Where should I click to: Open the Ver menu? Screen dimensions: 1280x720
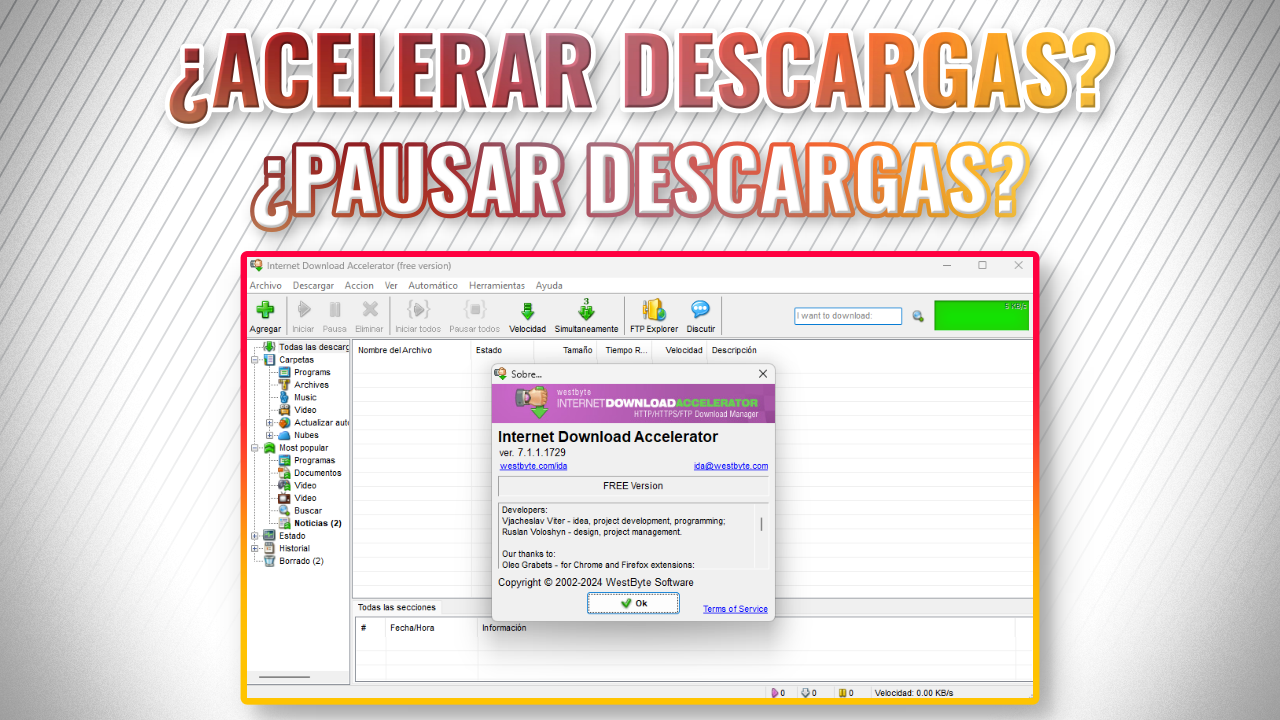[391, 286]
